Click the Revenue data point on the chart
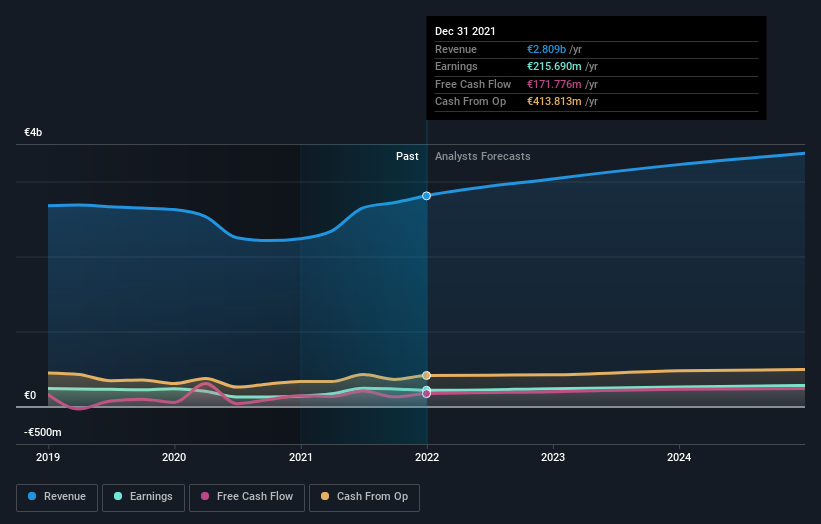Screen dimensions: 821x524 426,196
